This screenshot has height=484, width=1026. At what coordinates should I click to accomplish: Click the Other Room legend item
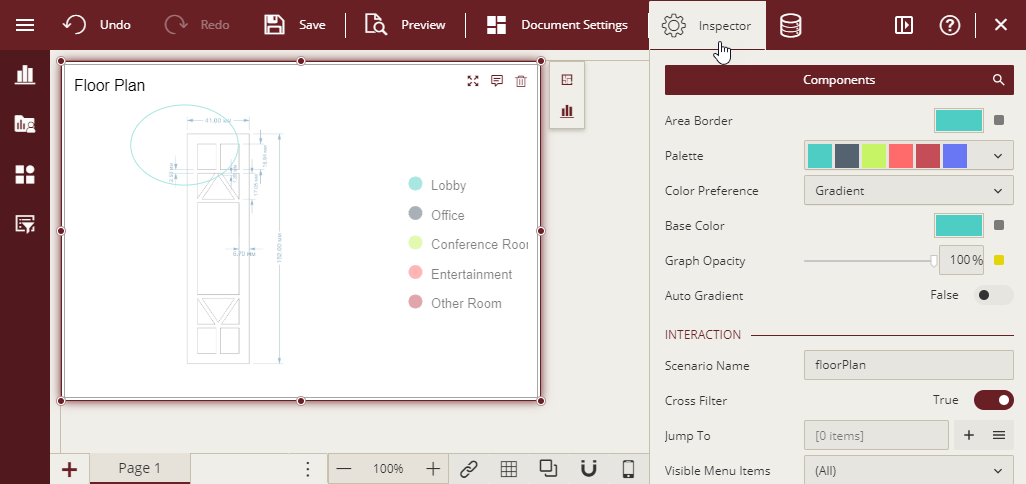[x=455, y=303]
